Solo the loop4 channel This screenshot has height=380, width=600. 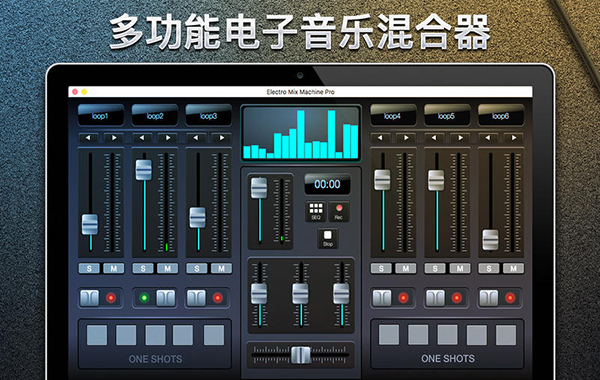tap(381, 268)
